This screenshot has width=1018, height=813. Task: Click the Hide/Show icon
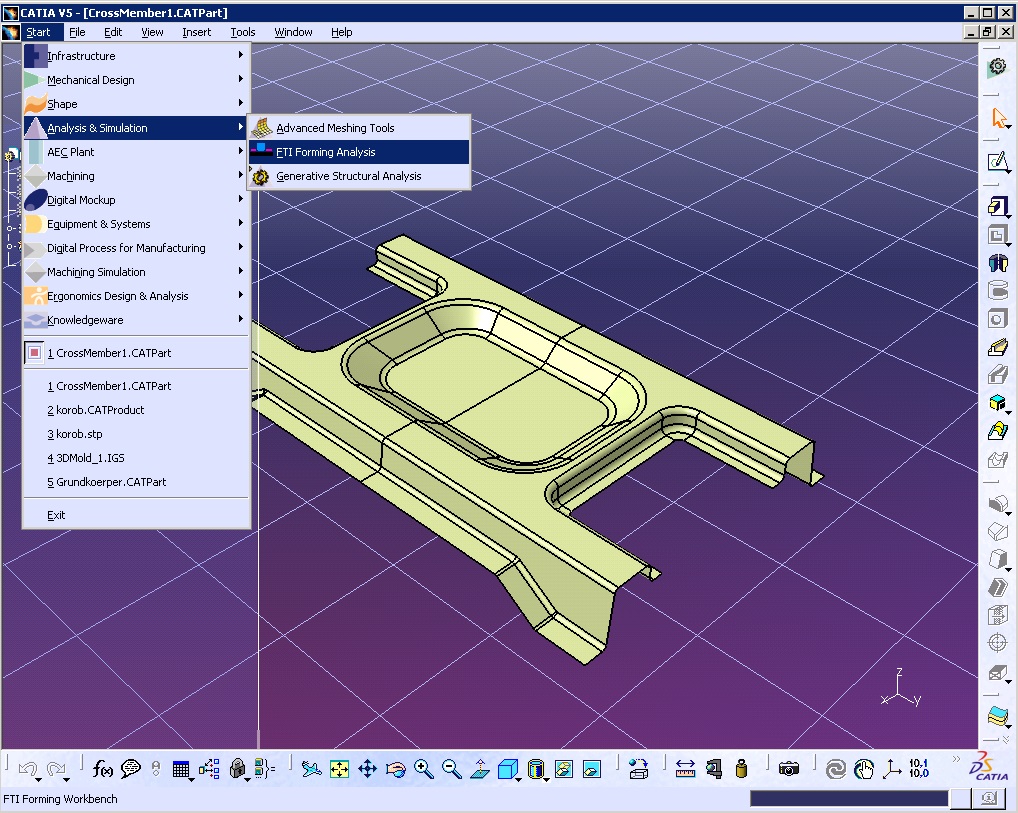pyautogui.click(x=564, y=769)
